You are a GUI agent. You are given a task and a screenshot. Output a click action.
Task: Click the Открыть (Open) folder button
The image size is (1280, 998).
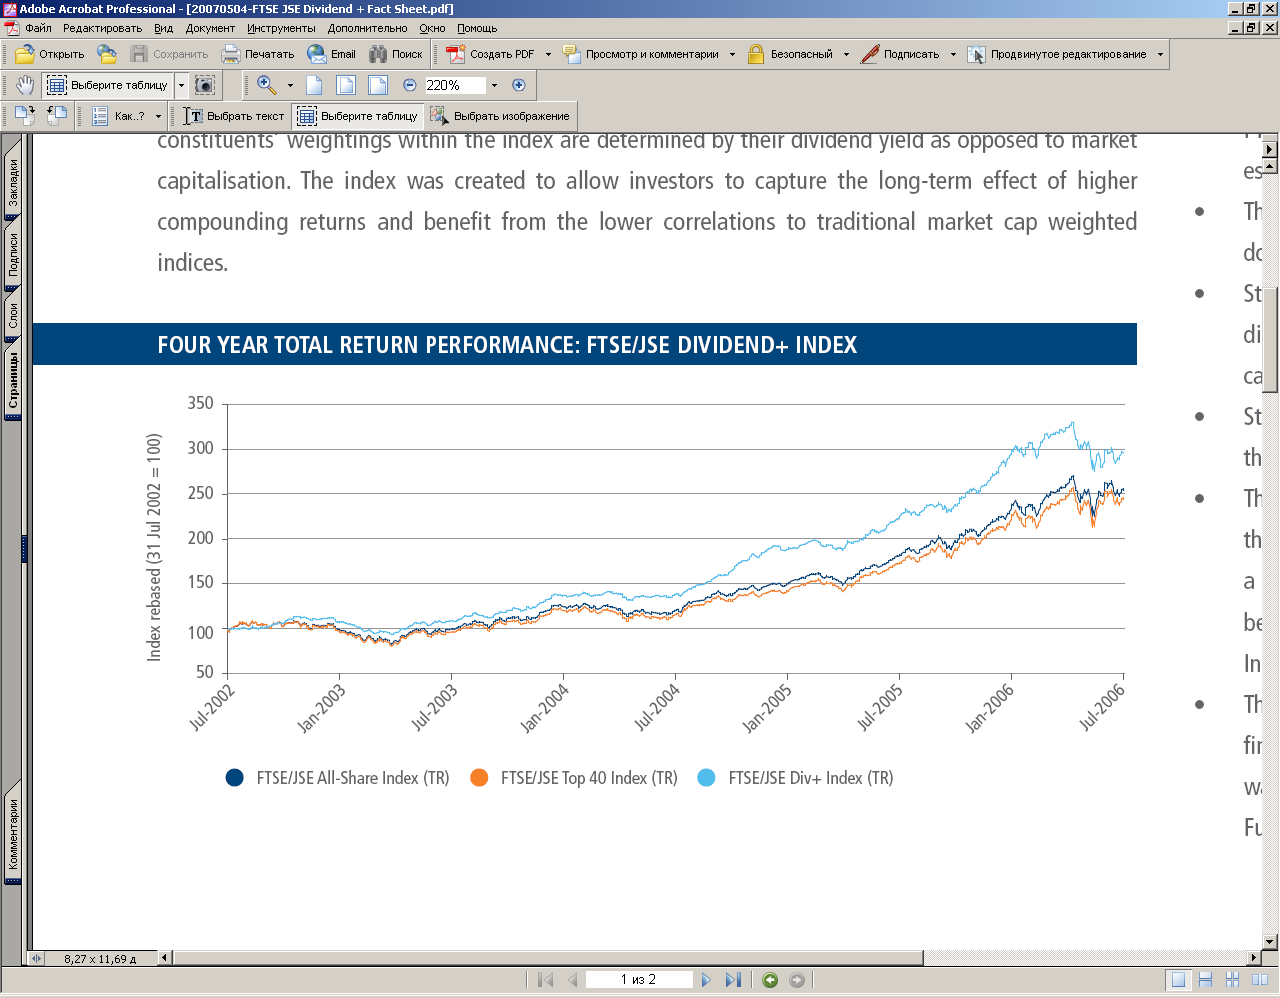(x=50, y=54)
